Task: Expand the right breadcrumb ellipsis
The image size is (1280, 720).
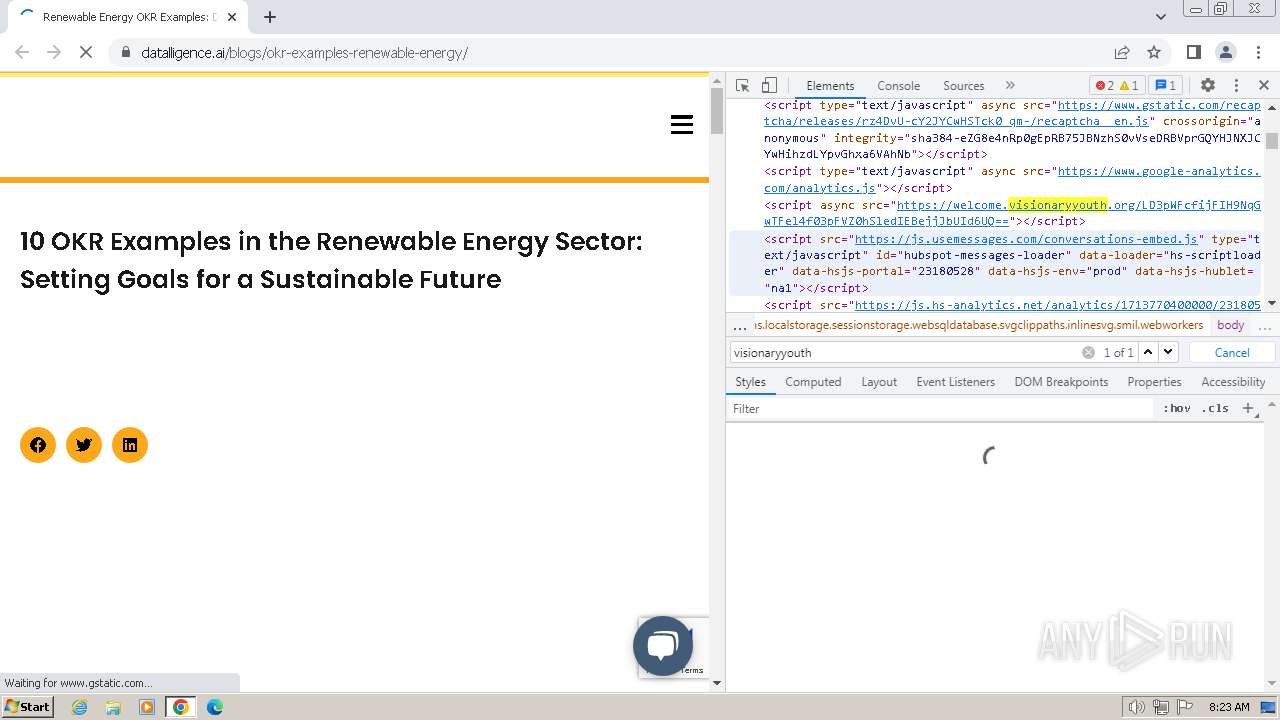Action: tap(1264, 326)
